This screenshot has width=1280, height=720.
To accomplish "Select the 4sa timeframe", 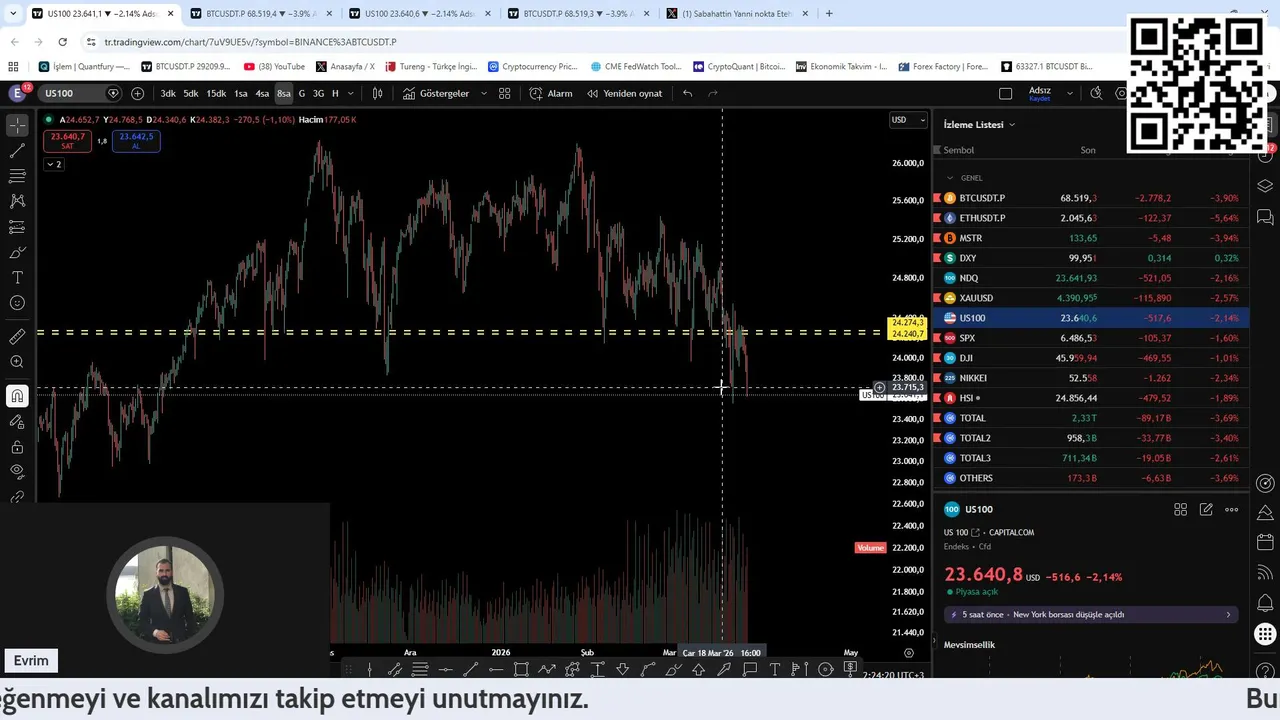I will [262, 93].
